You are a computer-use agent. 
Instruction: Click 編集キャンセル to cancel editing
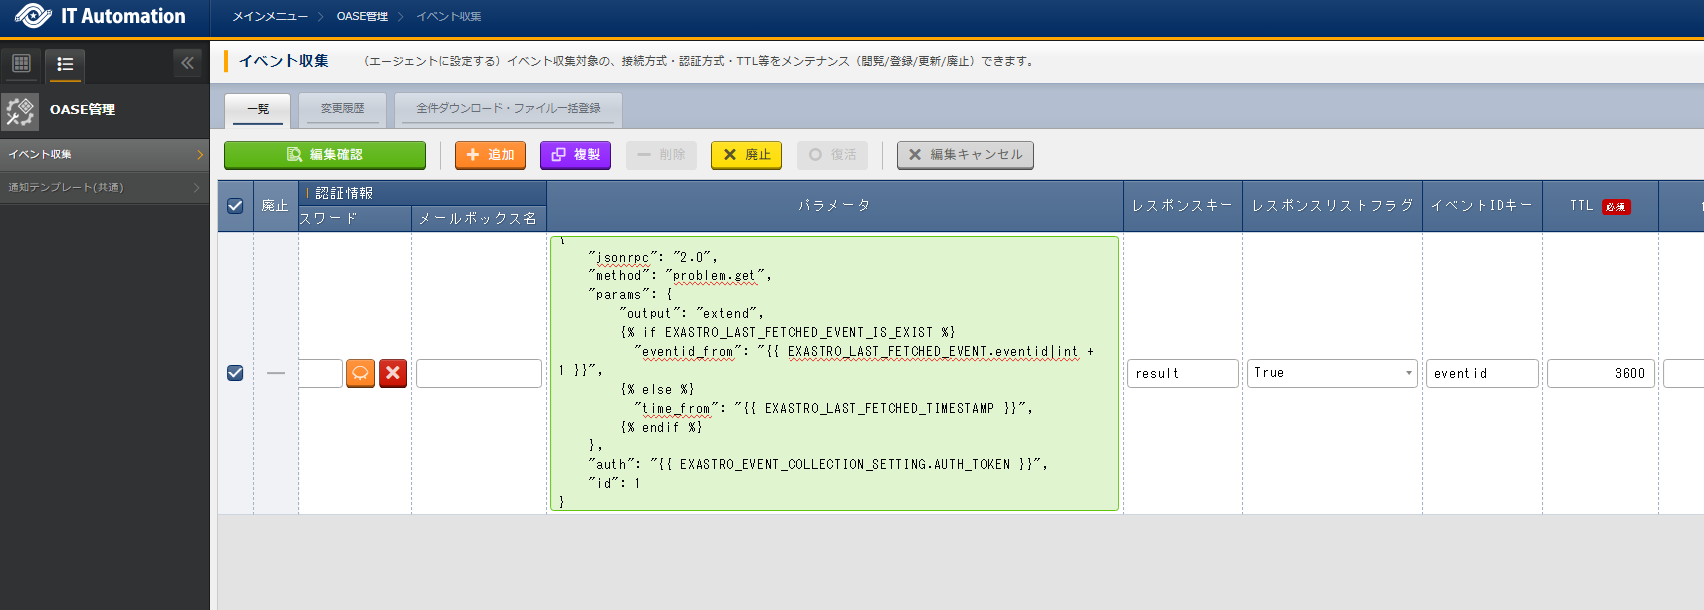click(x=965, y=155)
